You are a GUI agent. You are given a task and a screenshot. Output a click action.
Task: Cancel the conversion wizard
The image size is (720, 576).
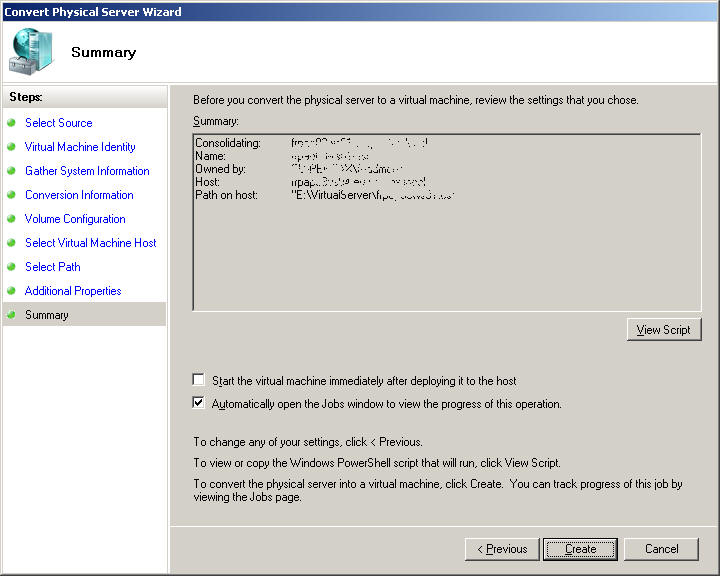(661, 549)
